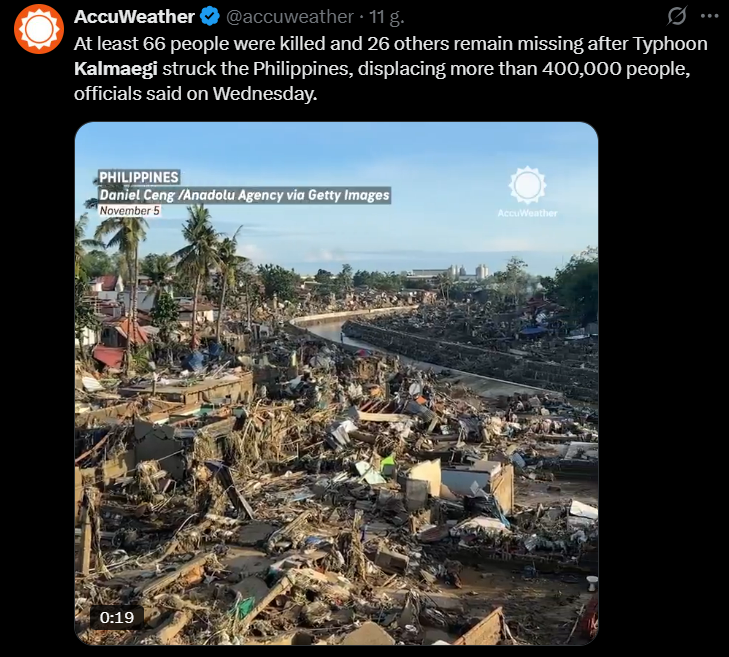Click the Daniel Ceng photo credit caption
Viewport: 729px width, 657px height.
244,195
